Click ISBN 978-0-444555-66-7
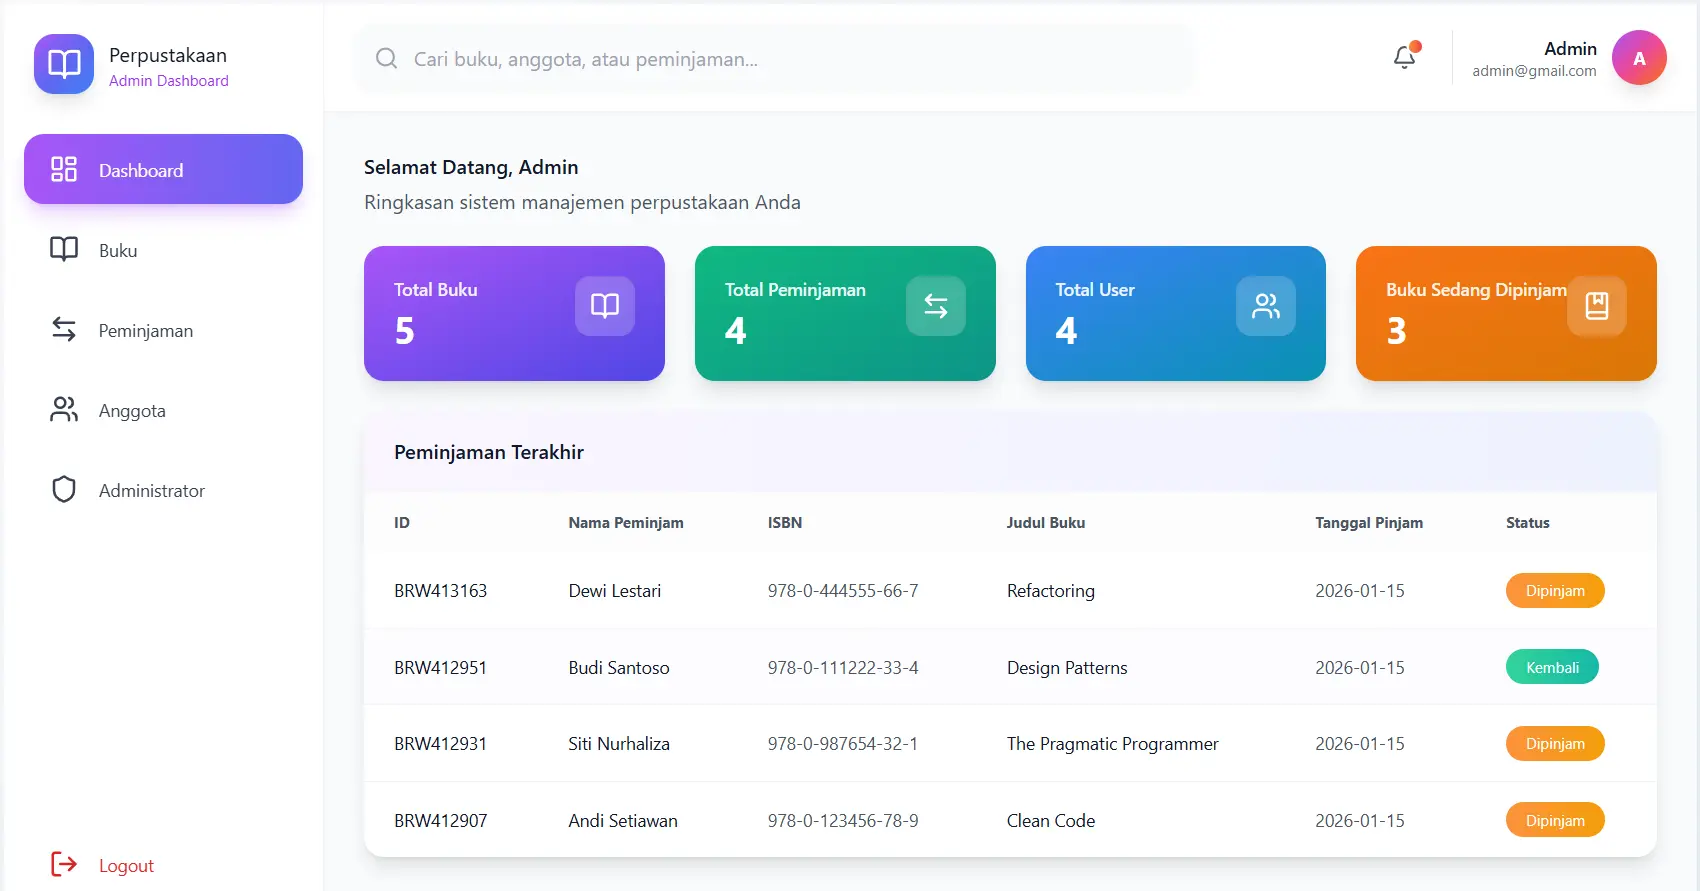The height and width of the screenshot is (891, 1700). (x=843, y=590)
